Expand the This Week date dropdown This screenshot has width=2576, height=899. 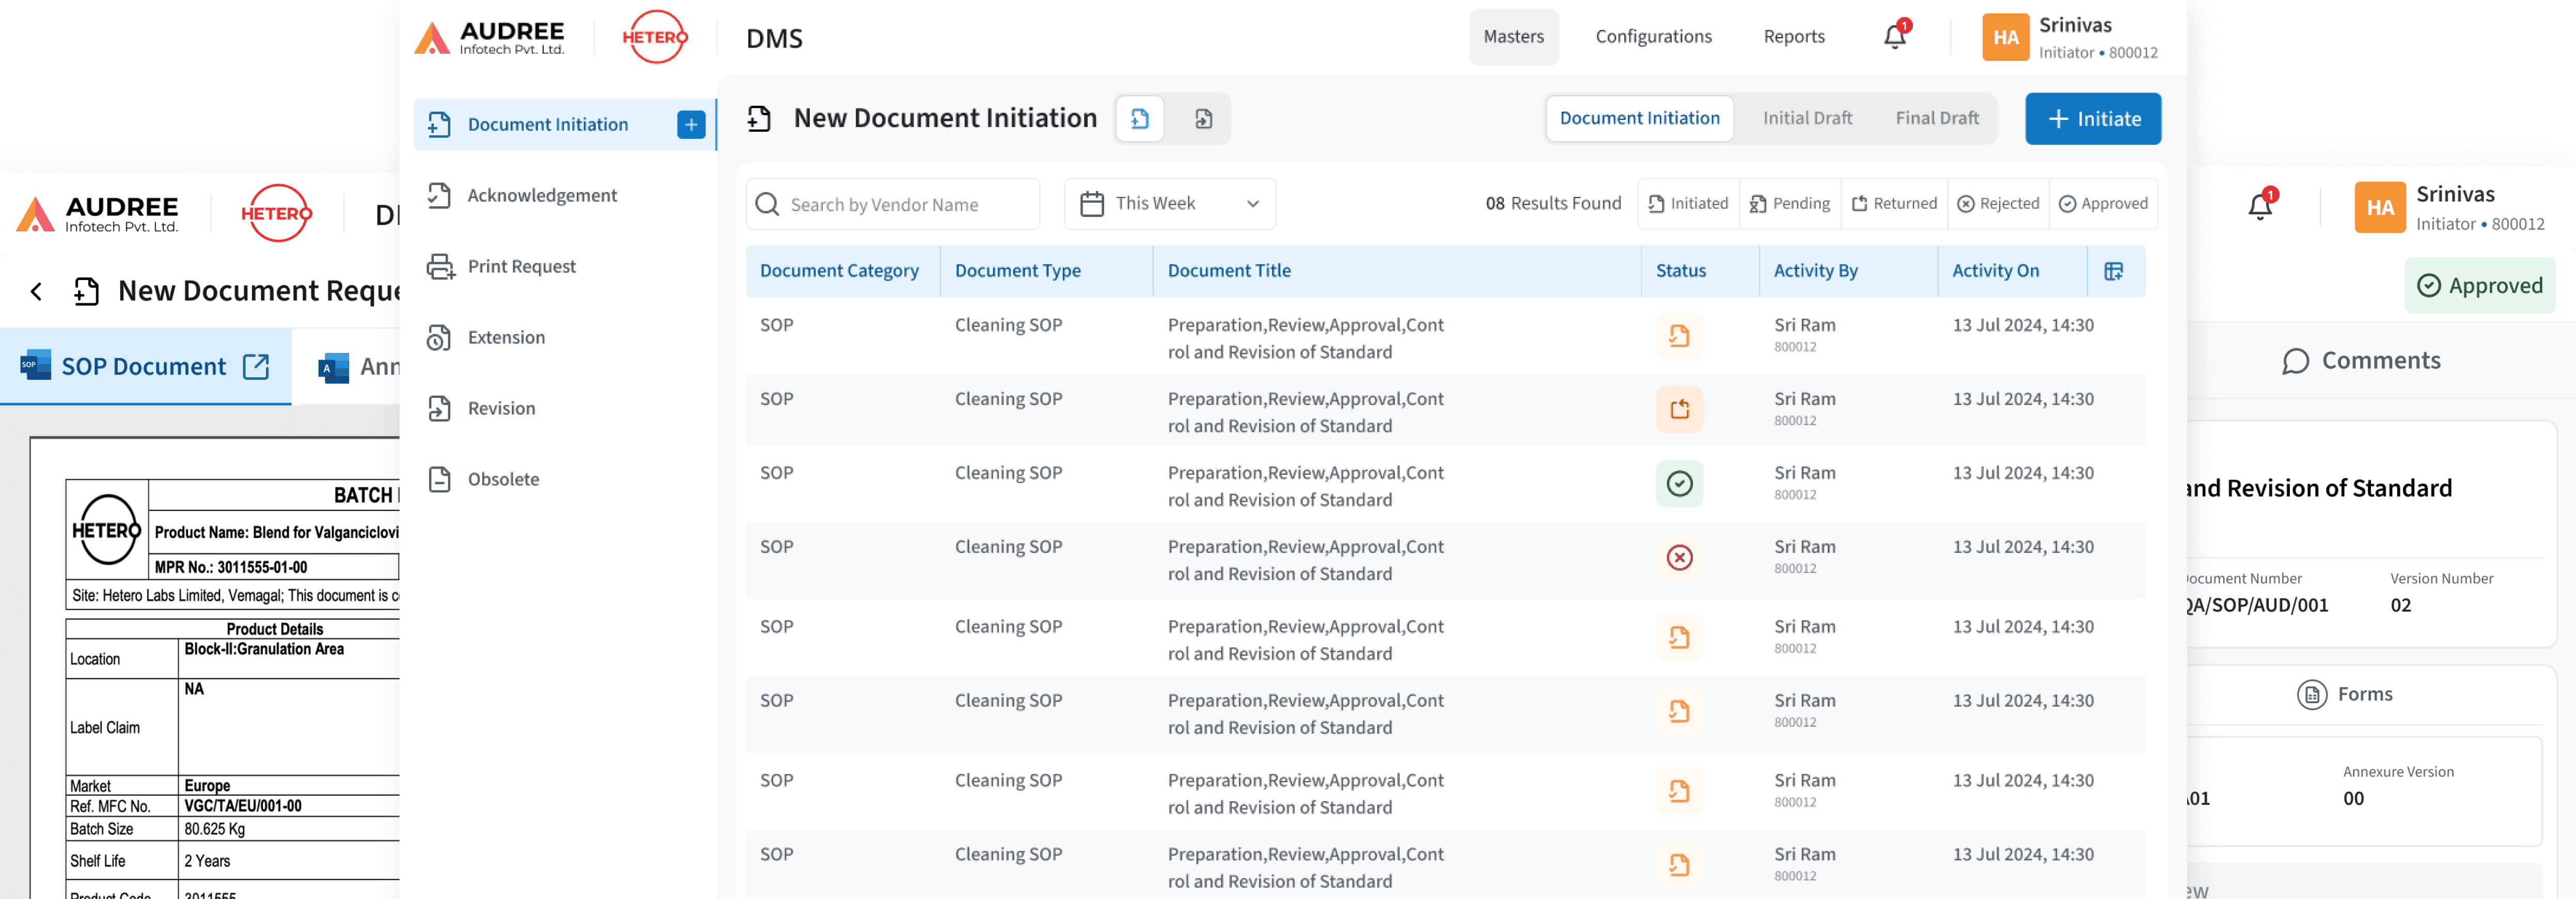click(x=1169, y=204)
